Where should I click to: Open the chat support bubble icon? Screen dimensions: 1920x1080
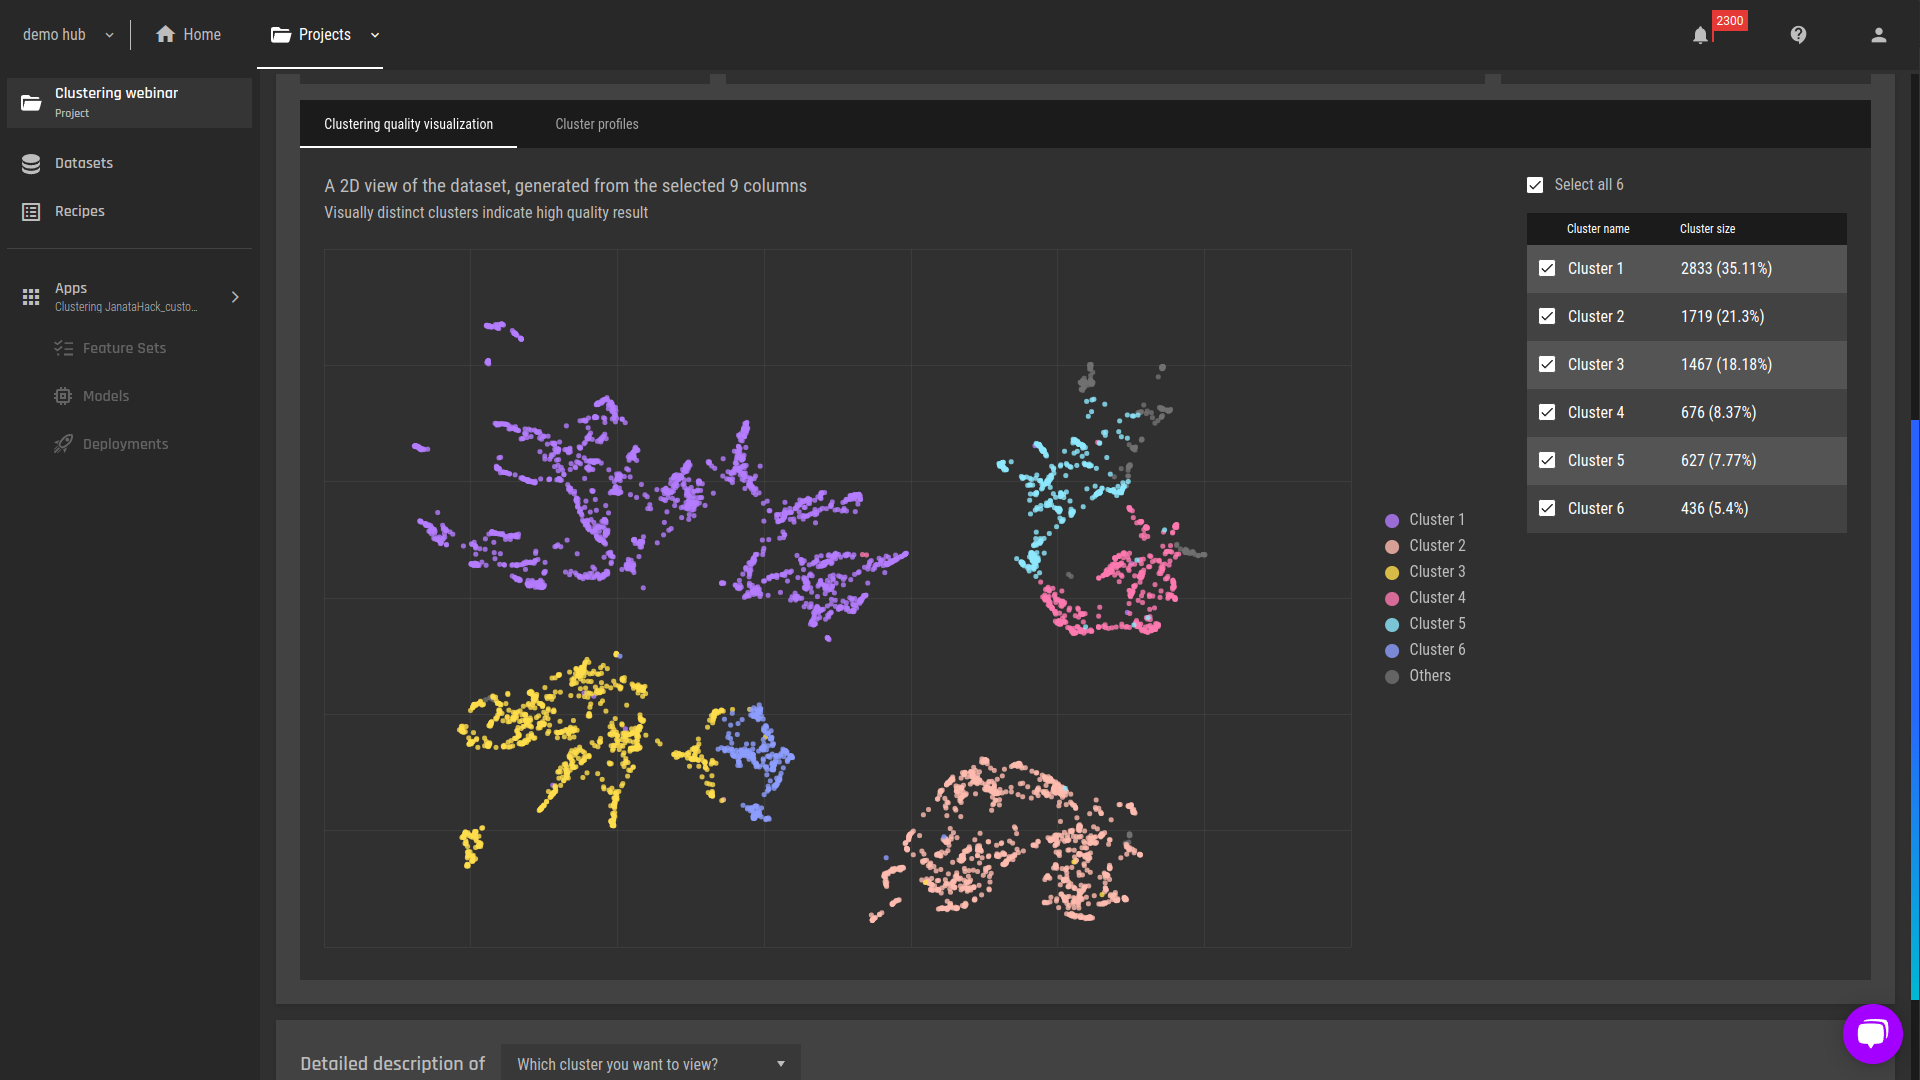click(1872, 1033)
